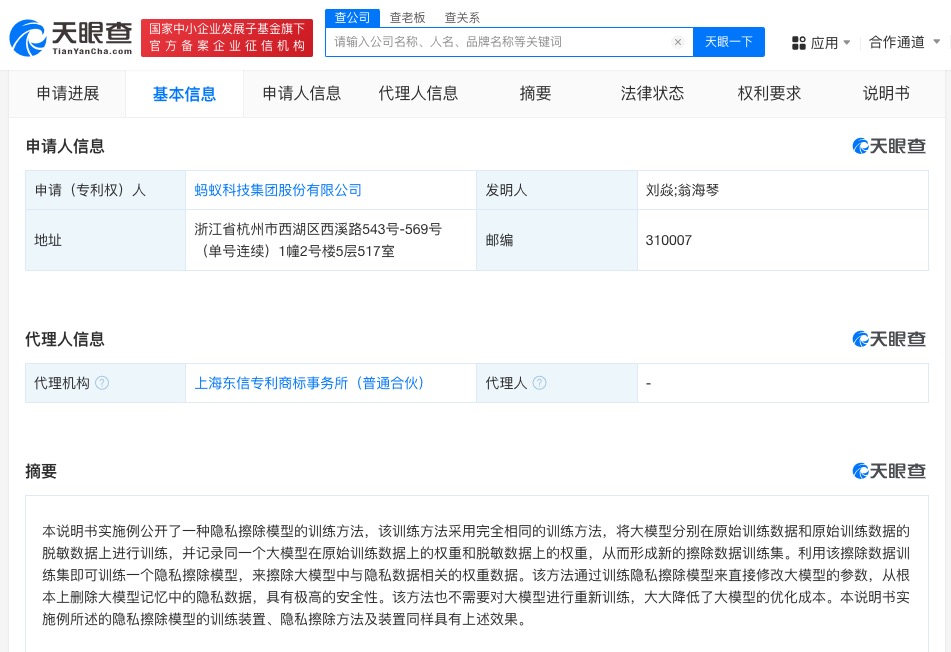Click the 应用 grid icon
Screen dimensions: 951x652
click(x=799, y=42)
